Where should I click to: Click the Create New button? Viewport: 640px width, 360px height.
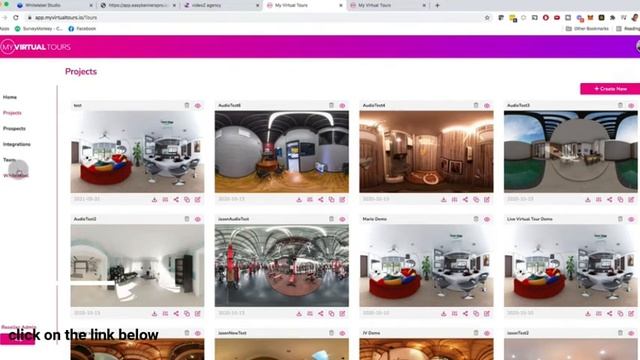610,89
